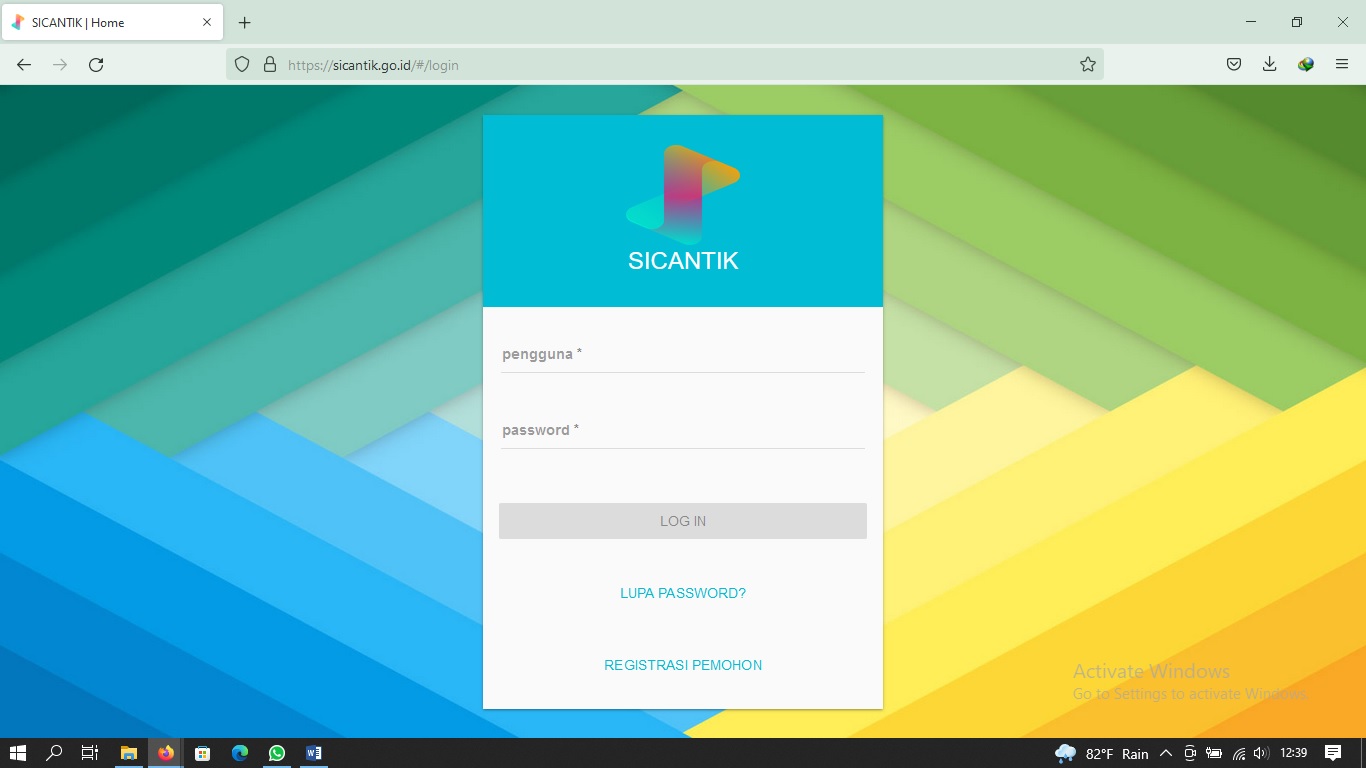
Task: Go back using the back arrow
Action: [24, 65]
